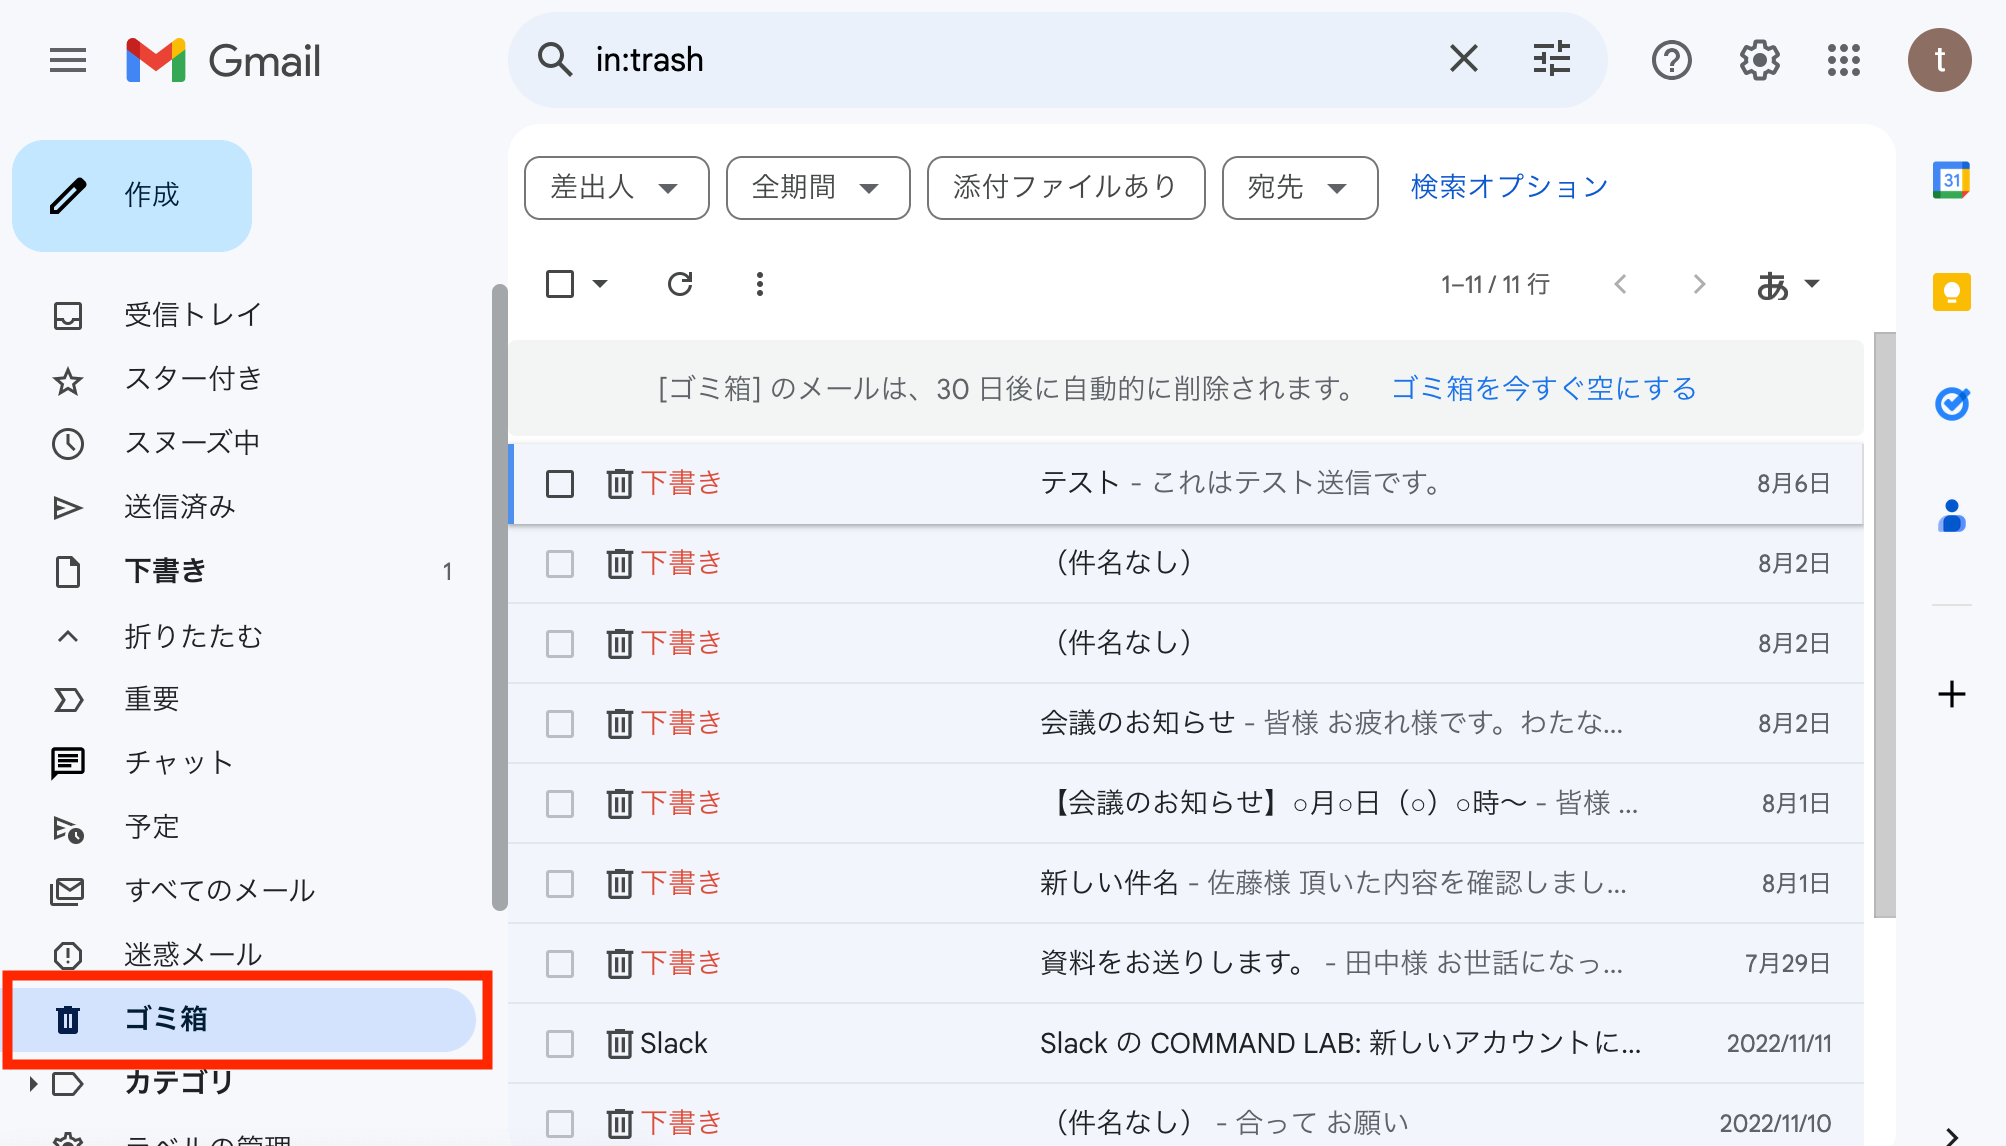Image resolution: width=2006 pixels, height=1146 pixels.
Task: Click trash icon on 【会議のお知らせ】 row
Action: (620, 804)
